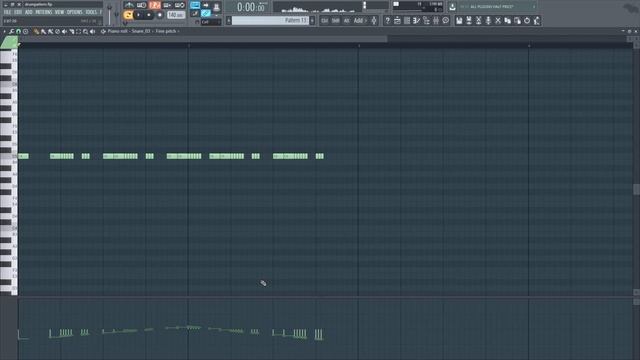
Task: Open the FILE menu
Action: coord(7,12)
